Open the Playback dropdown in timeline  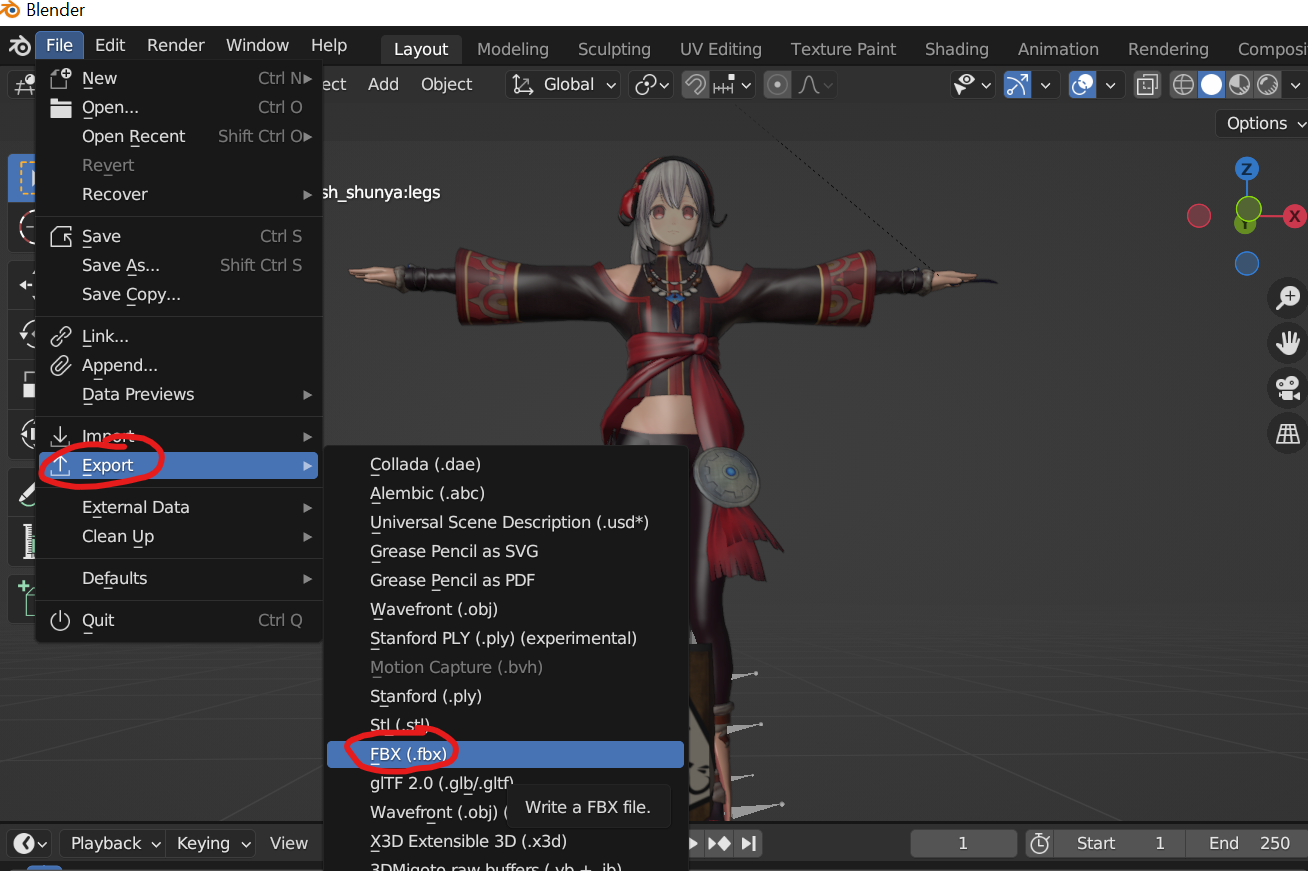coord(111,843)
